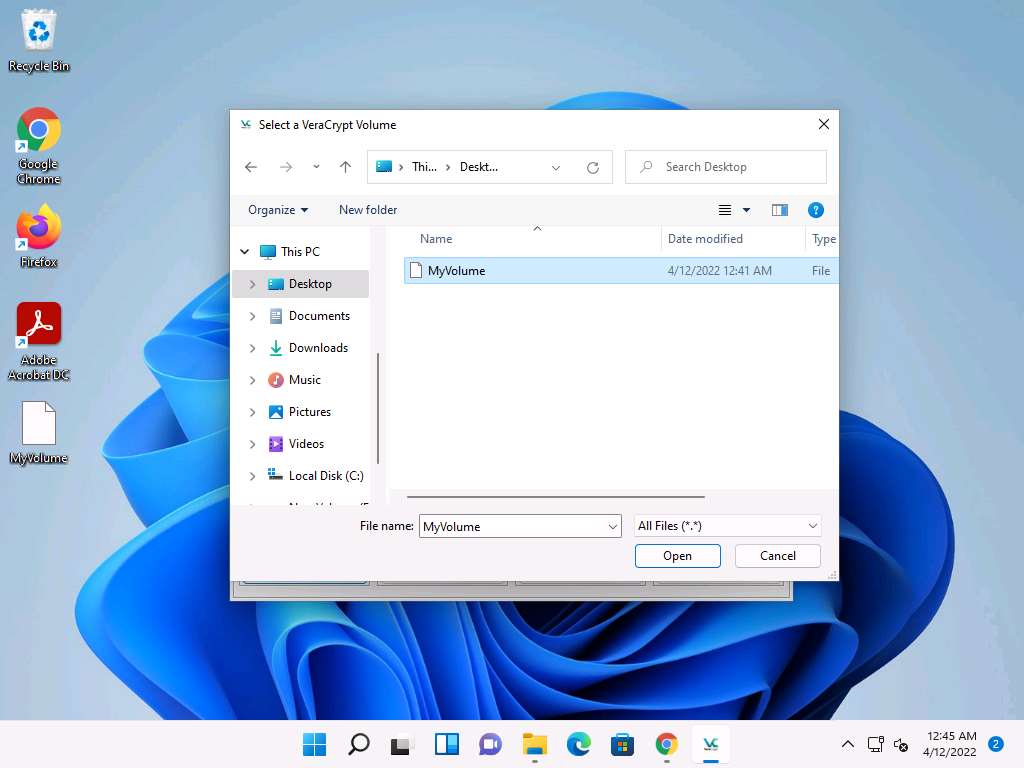Open the Recycle Bin desktop icon
The width and height of the screenshot is (1024, 768).
(39, 42)
